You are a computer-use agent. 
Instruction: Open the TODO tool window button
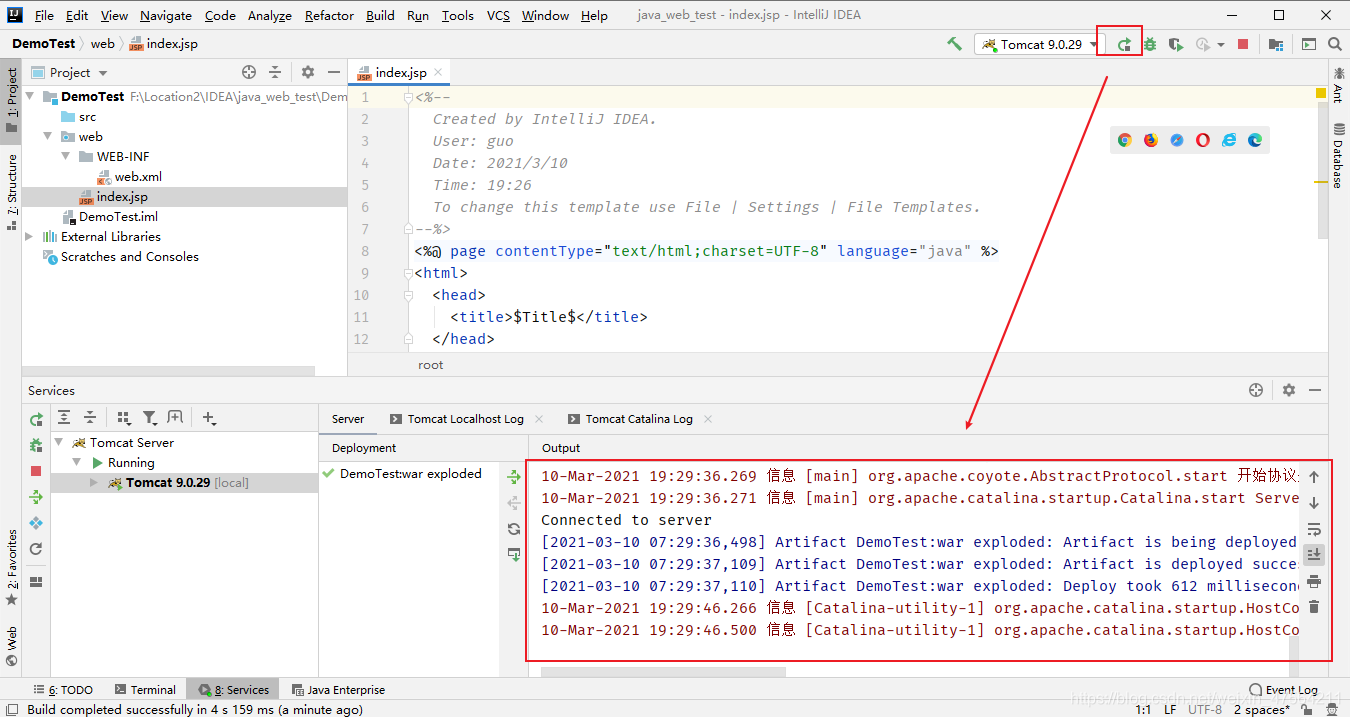(x=63, y=690)
